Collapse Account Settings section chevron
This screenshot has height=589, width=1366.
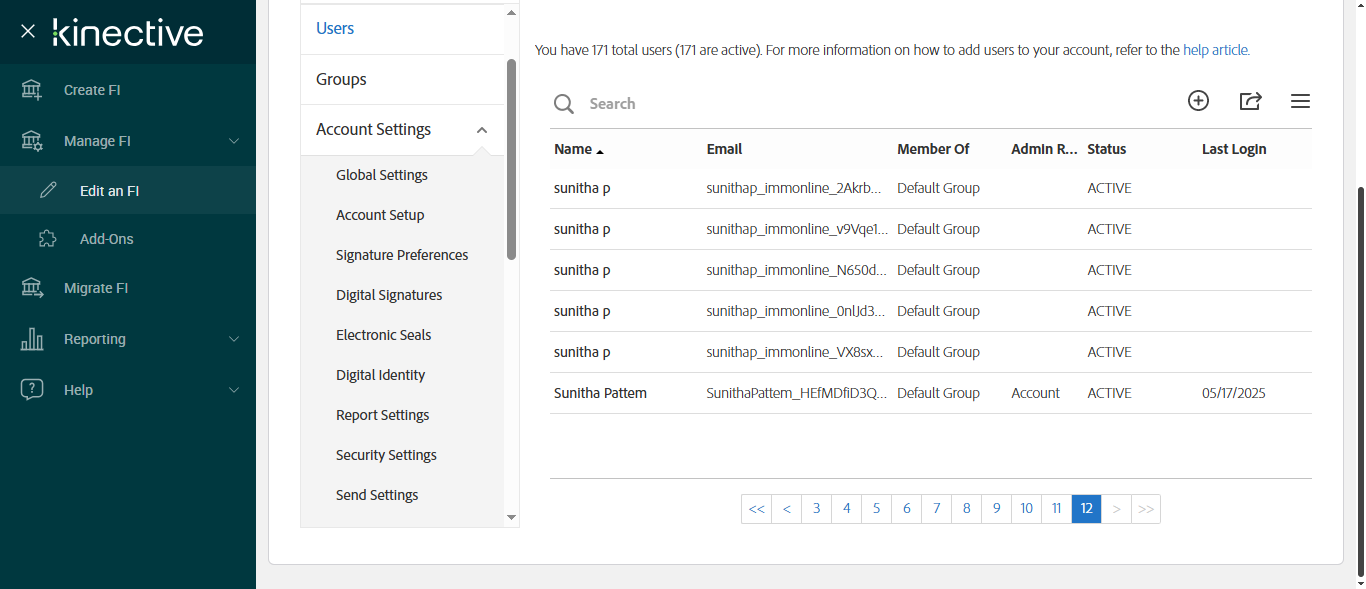(x=482, y=130)
